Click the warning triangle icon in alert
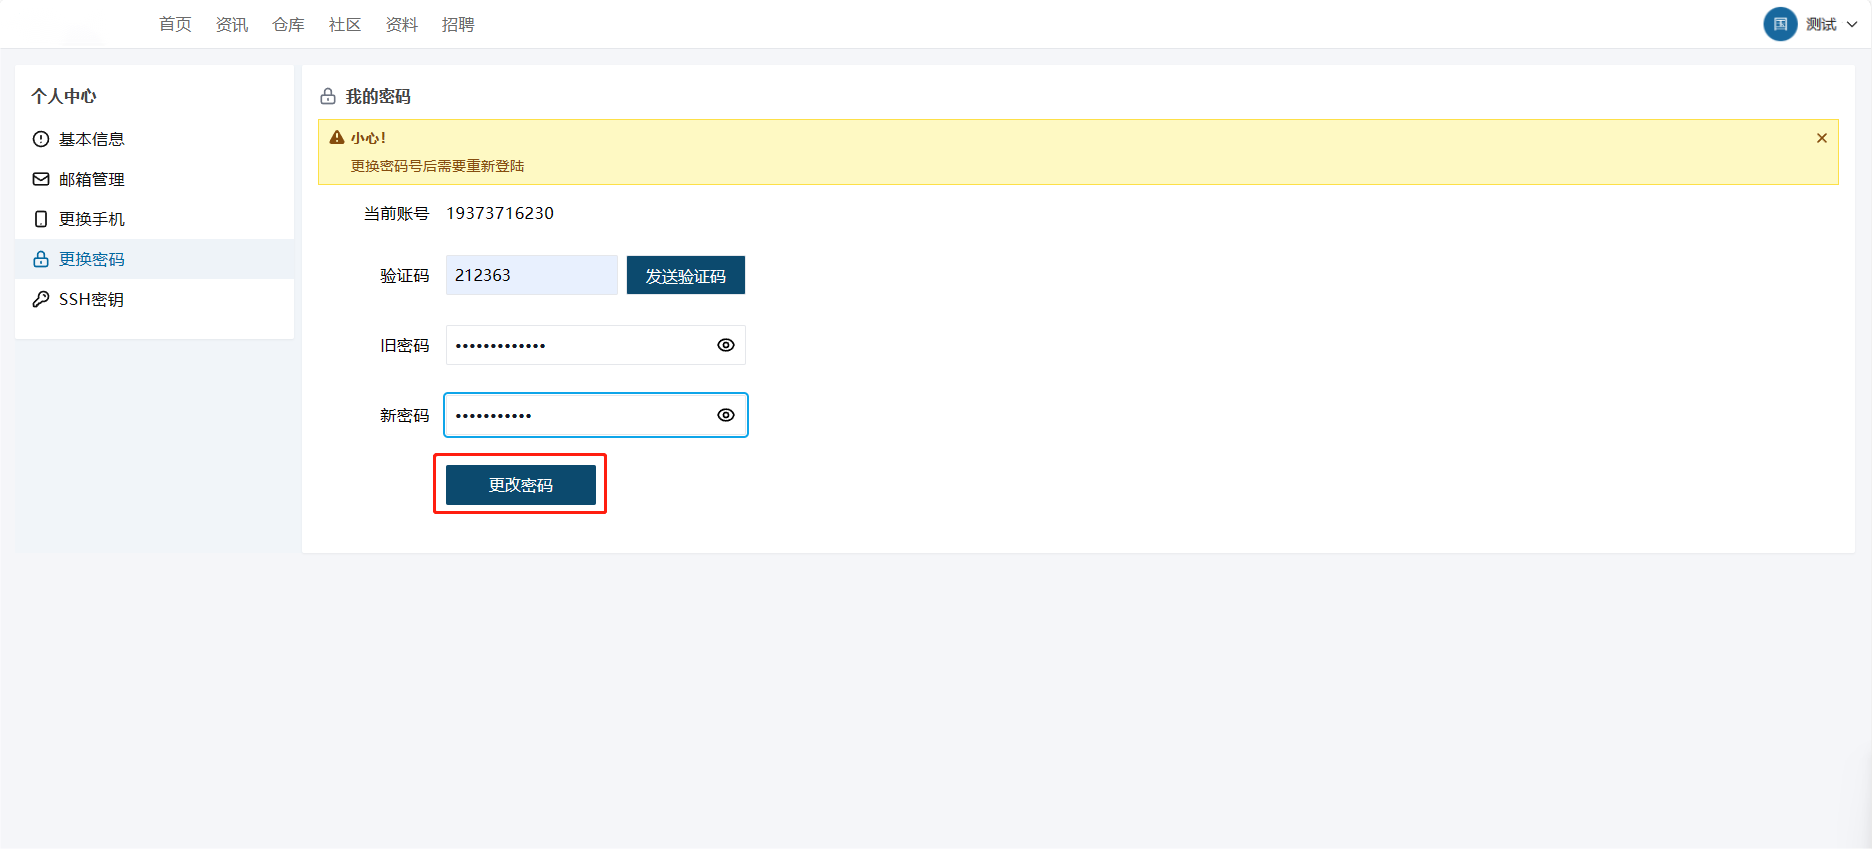Screen dimensions: 1872x849 click(x=337, y=138)
